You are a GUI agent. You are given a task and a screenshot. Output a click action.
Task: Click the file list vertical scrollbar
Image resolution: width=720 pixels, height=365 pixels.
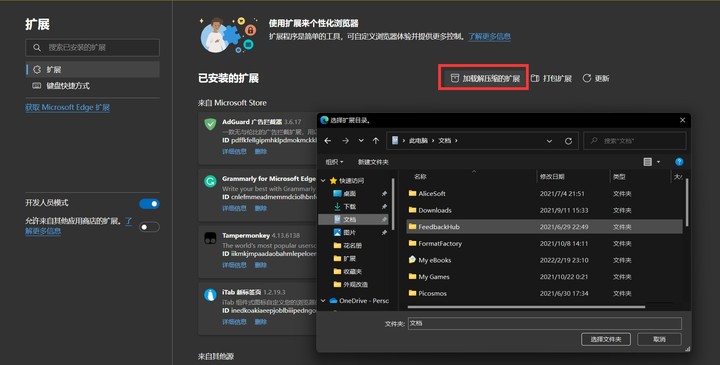[687, 202]
